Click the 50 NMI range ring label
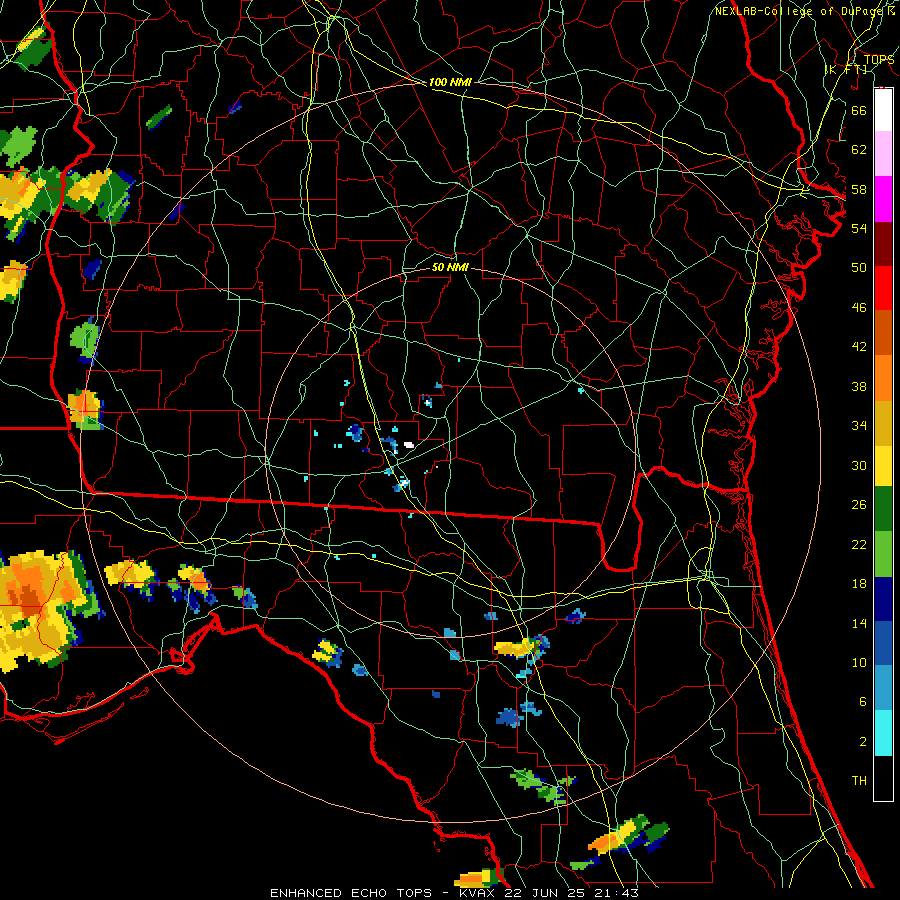 450,267
